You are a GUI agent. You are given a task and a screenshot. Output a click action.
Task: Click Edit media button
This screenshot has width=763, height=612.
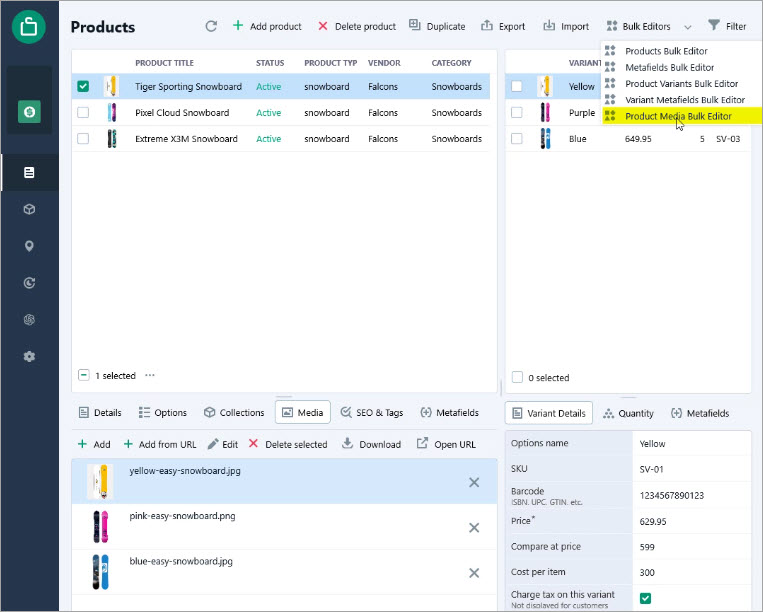coord(223,444)
